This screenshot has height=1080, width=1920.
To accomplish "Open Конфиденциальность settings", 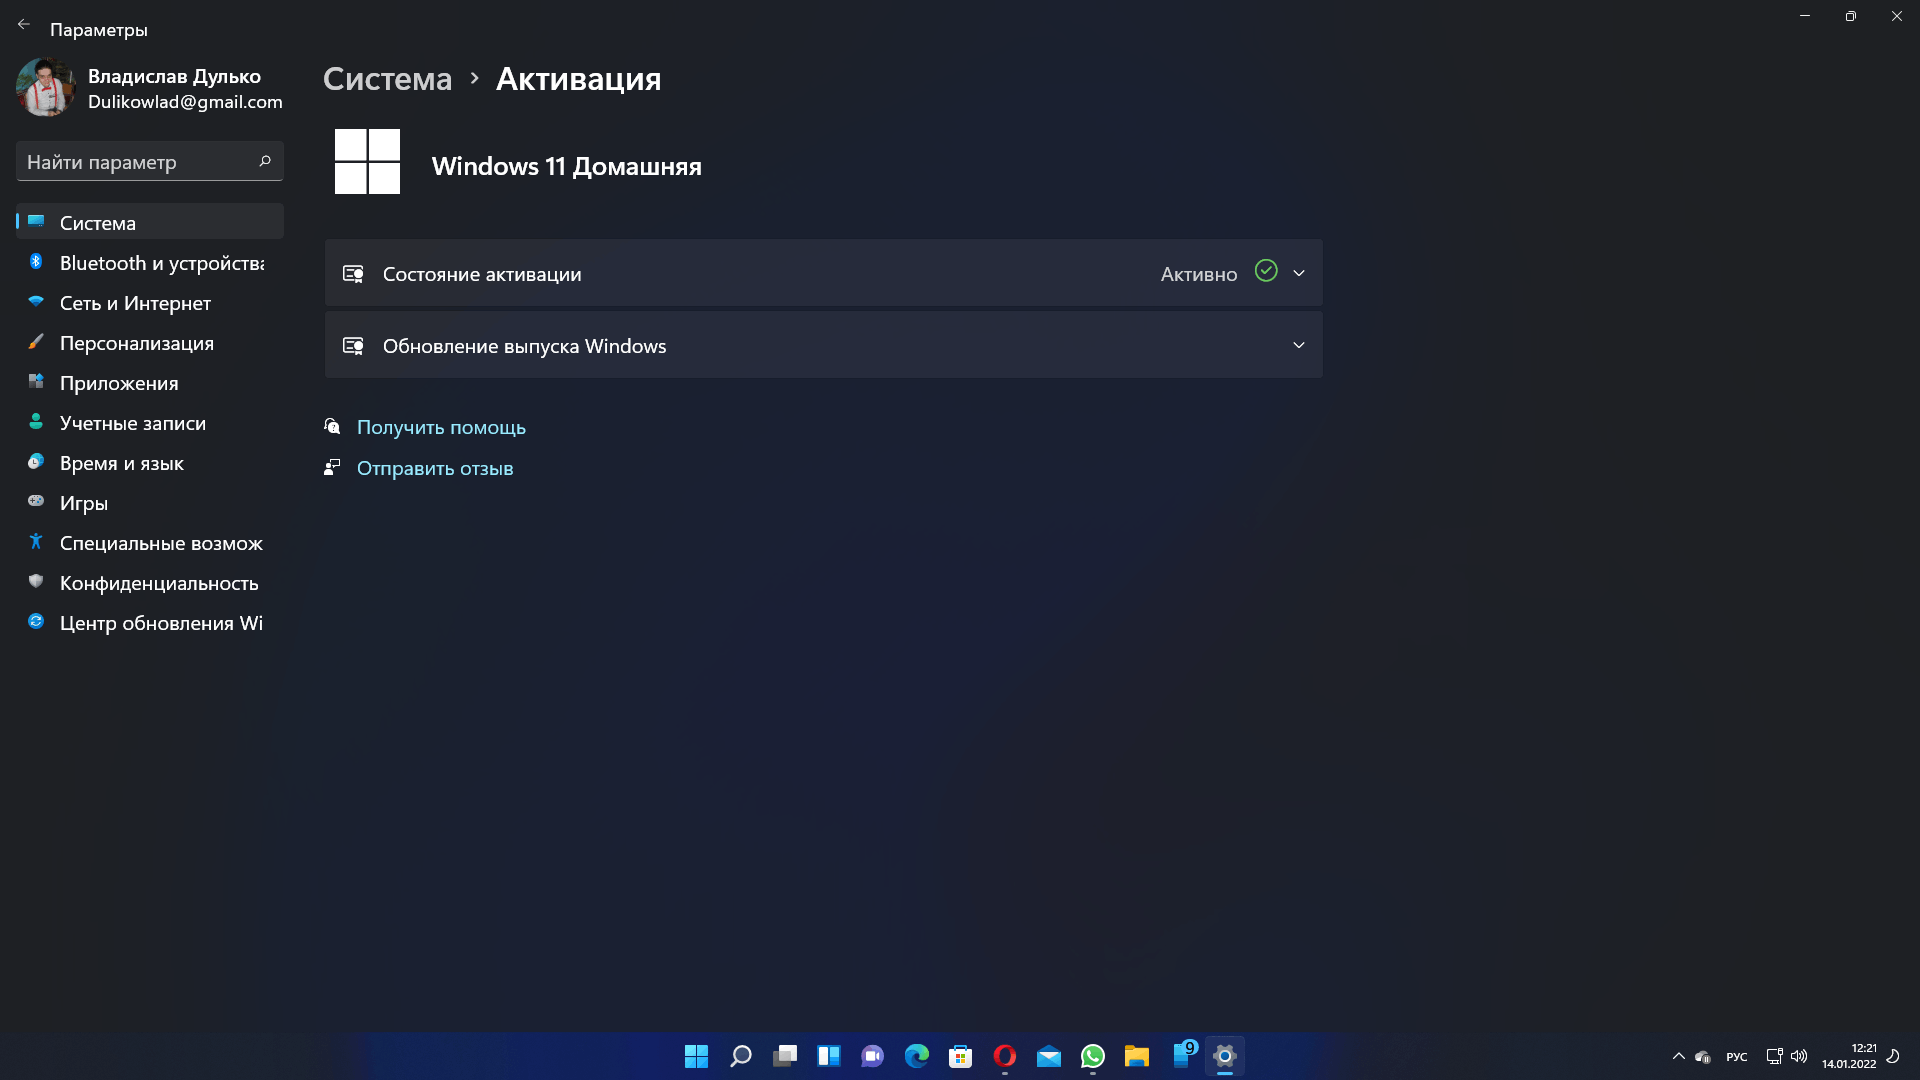I will (x=150, y=582).
